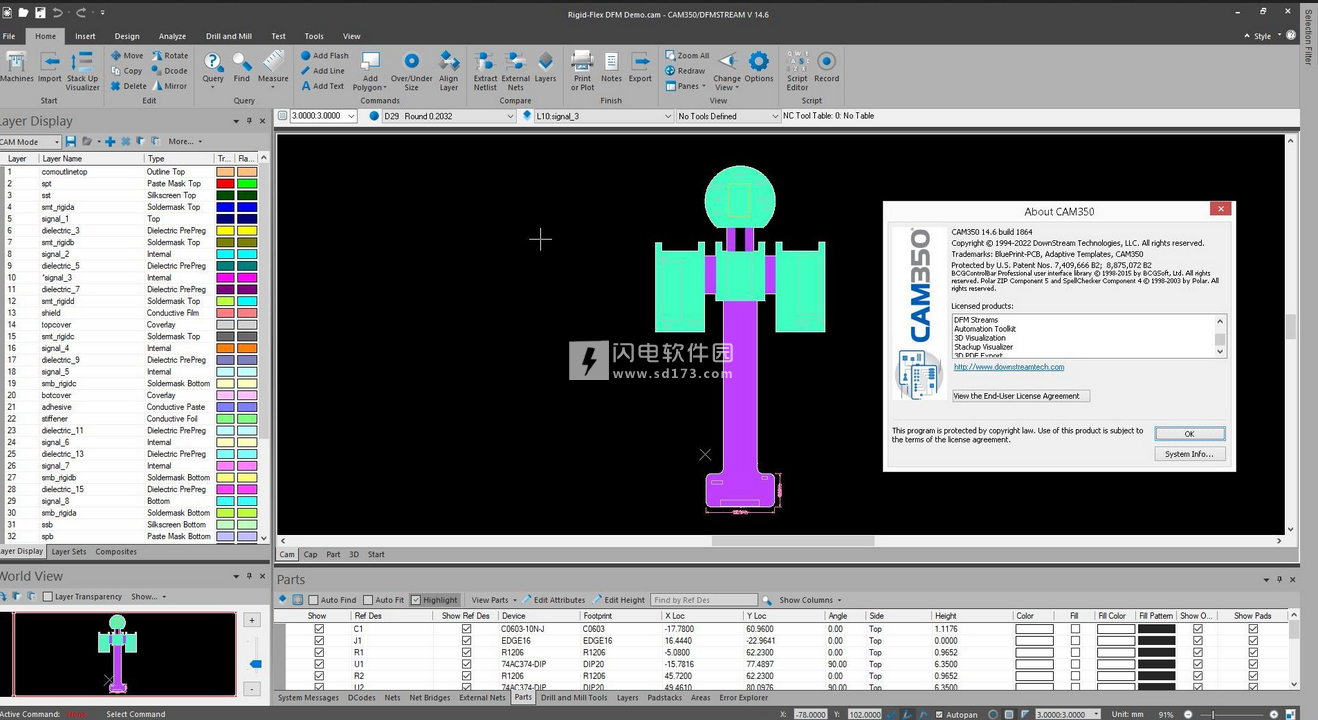Click Edit Height in the Parts panel
The width and height of the screenshot is (1318, 720).
tap(619, 600)
